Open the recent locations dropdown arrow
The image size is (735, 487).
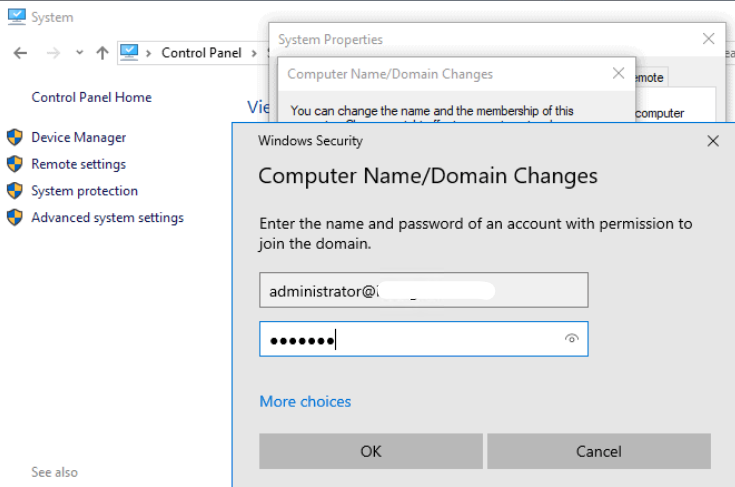tap(80, 52)
